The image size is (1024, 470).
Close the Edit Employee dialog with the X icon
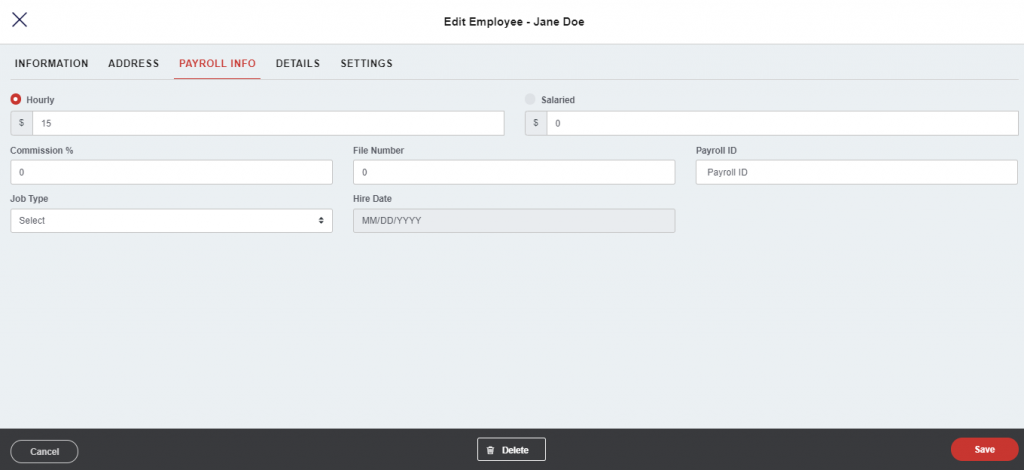pyautogui.click(x=20, y=20)
